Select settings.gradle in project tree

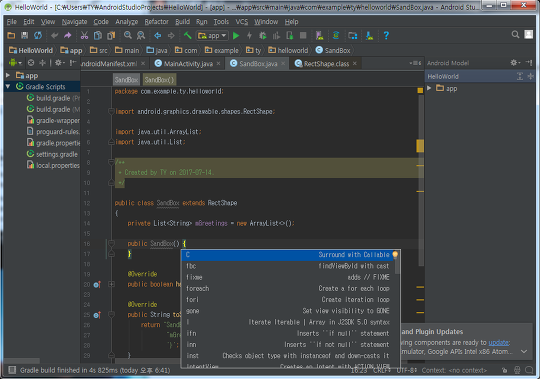(52, 154)
